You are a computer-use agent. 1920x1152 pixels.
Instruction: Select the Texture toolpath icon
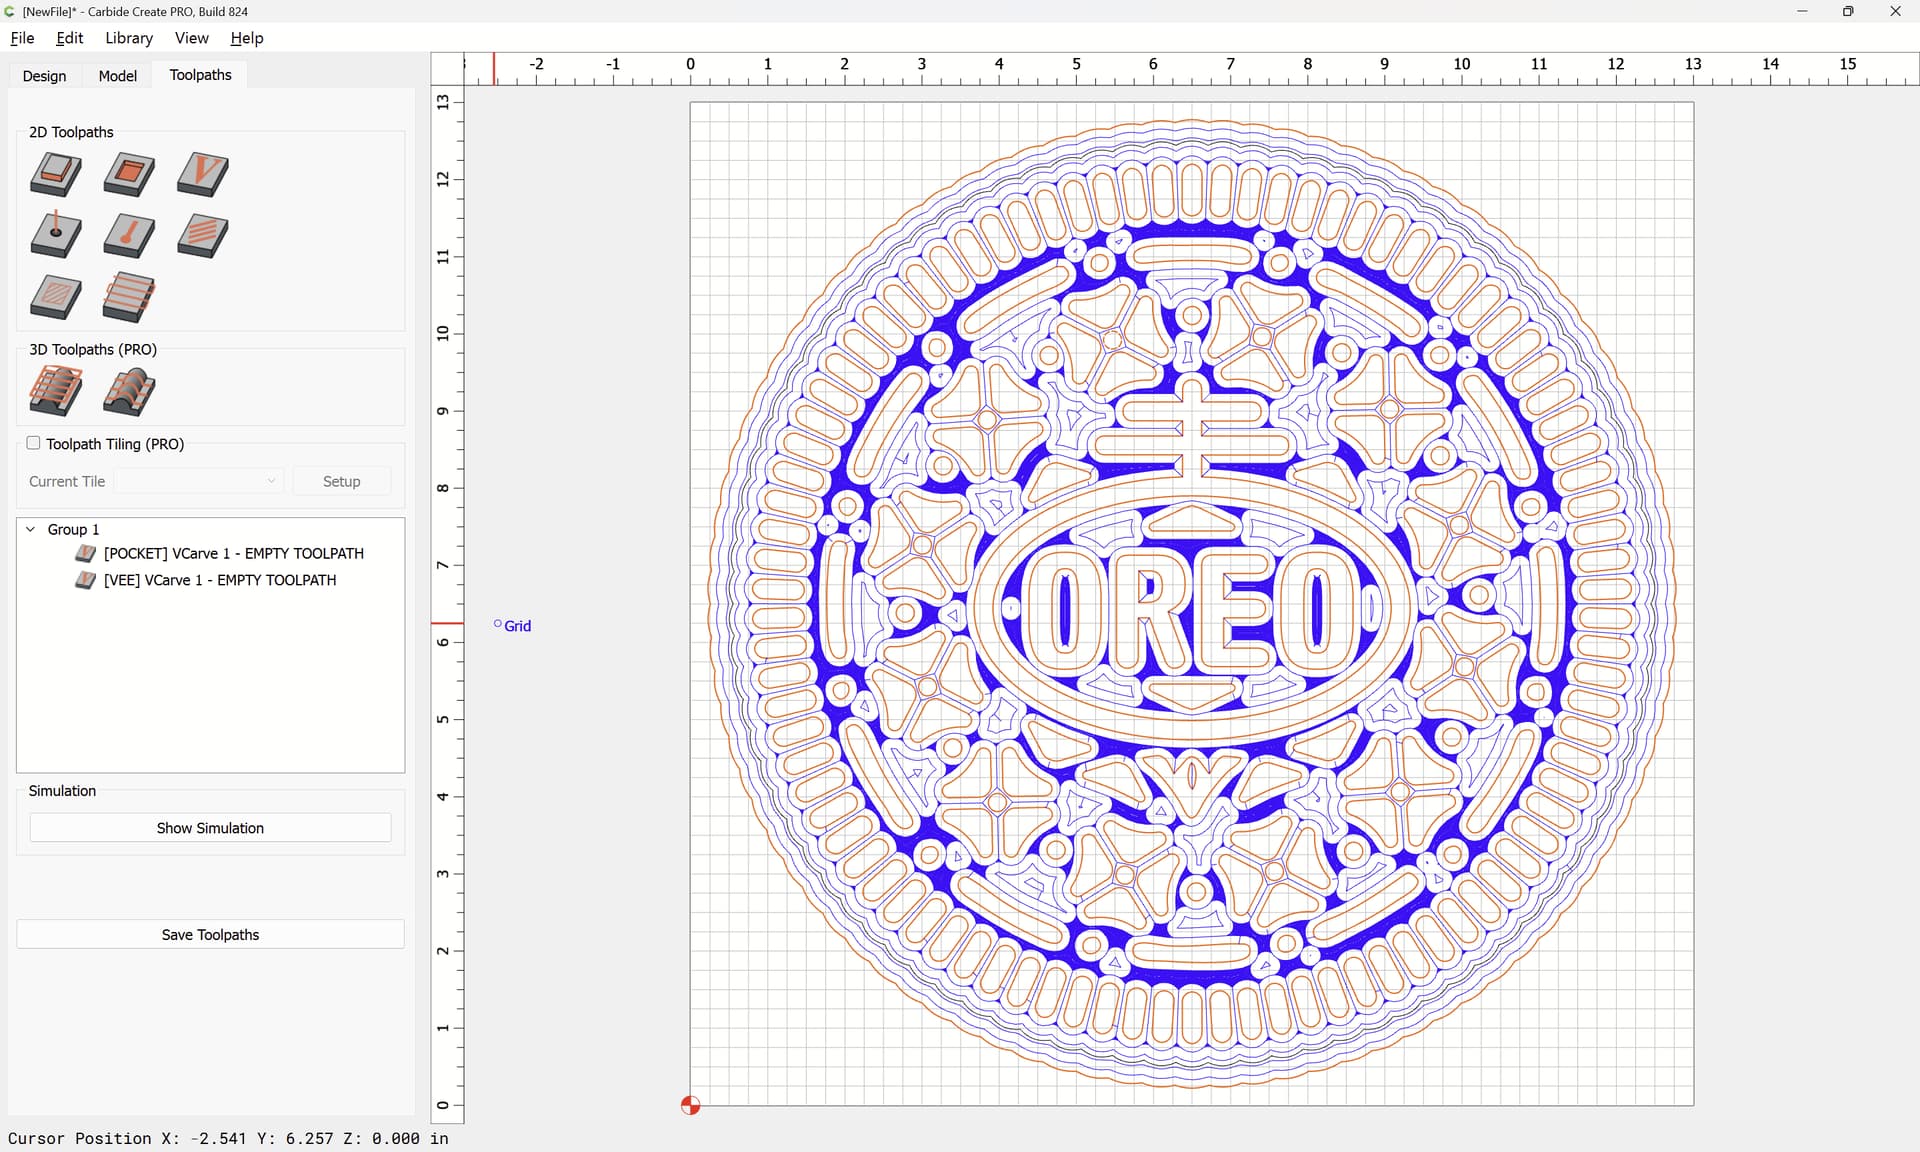203,235
